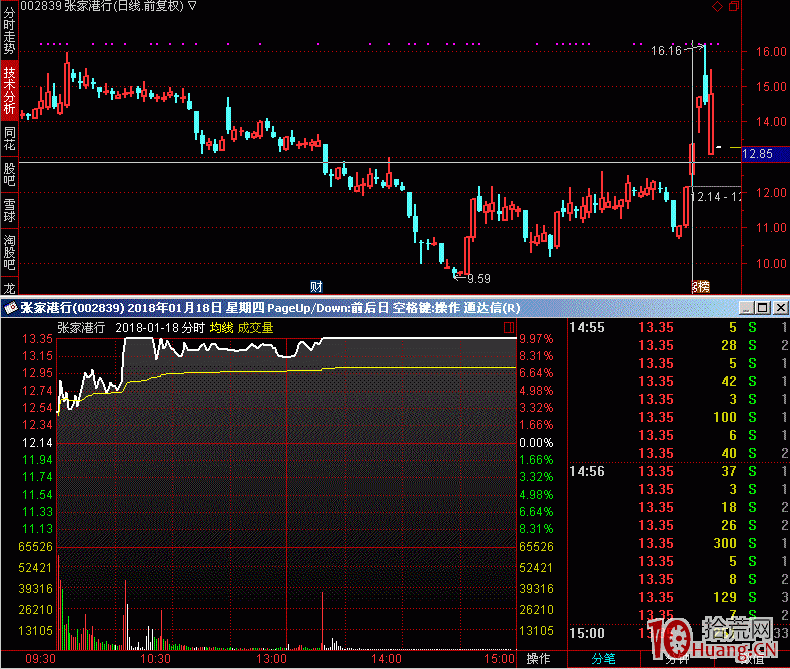Close the 张家港行 intraday dialog
This screenshot has width=790, height=669.
780,307
